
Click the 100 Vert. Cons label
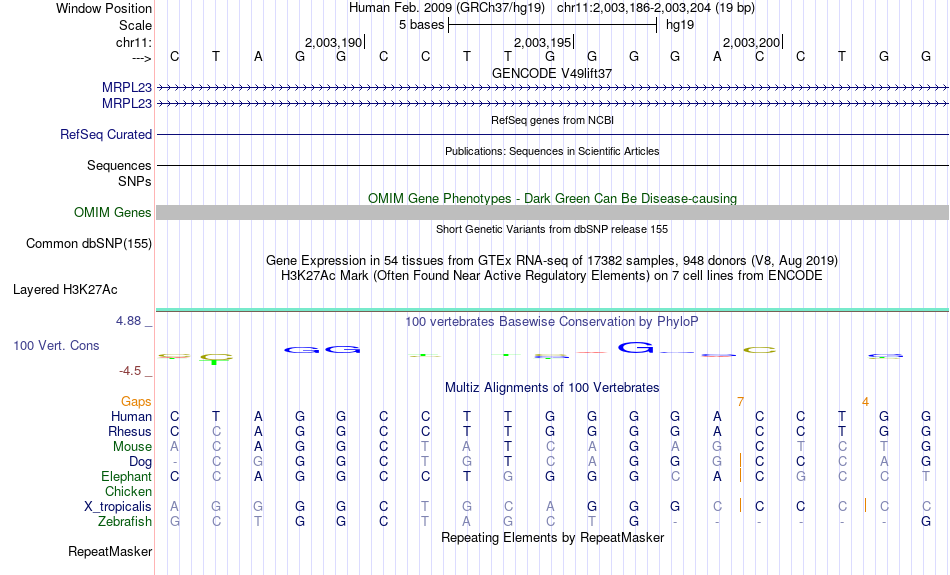(x=56, y=345)
